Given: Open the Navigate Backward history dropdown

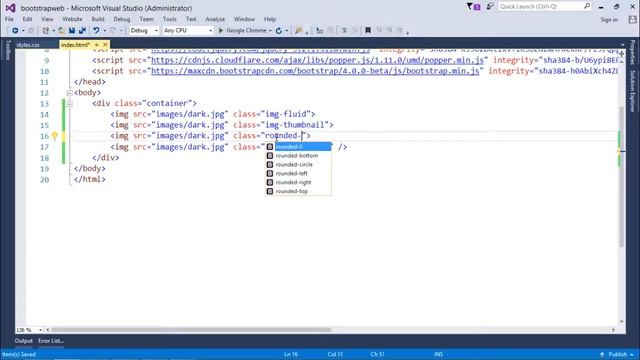Looking at the screenshot, I should 23,31.
